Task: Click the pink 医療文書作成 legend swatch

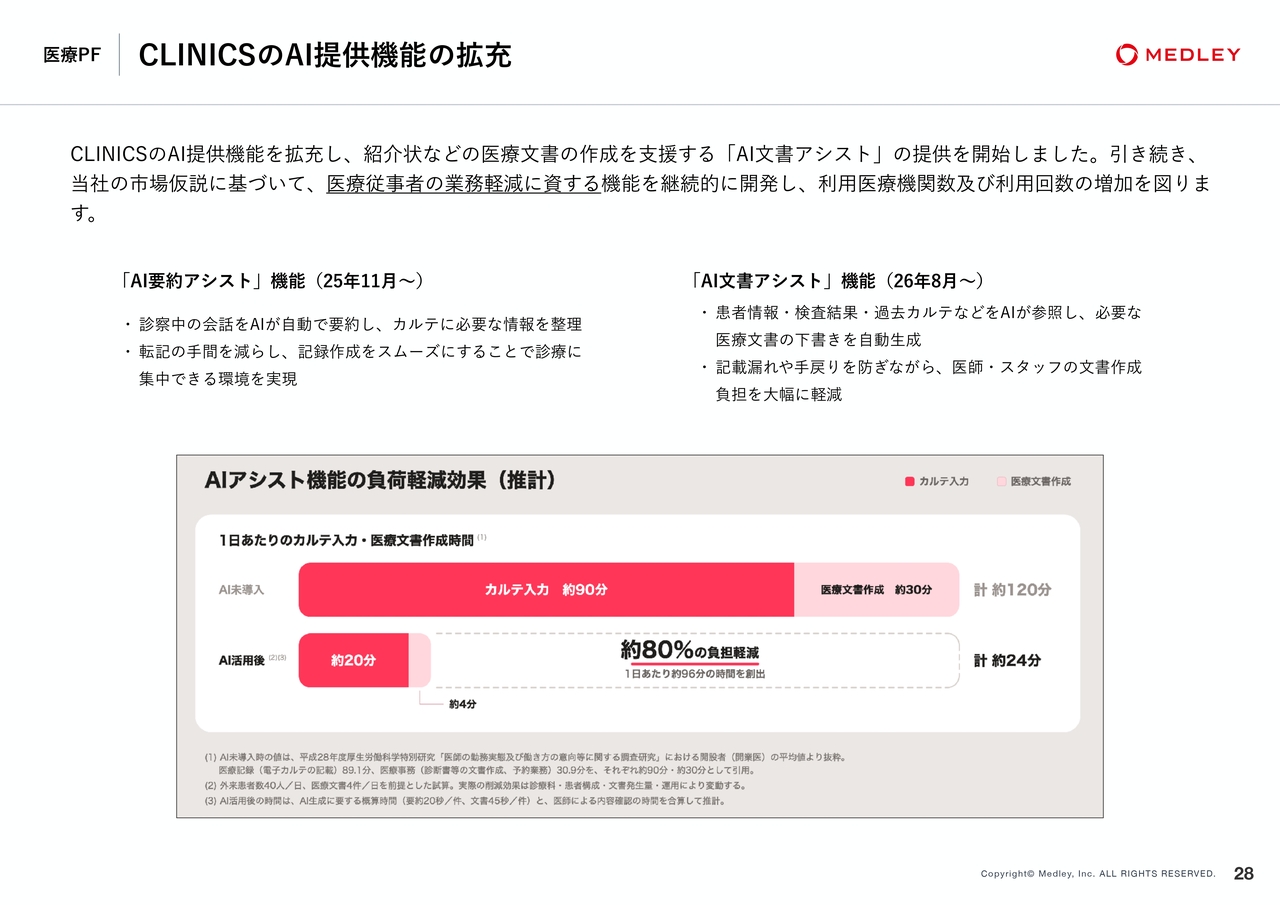Action: [1001, 481]
